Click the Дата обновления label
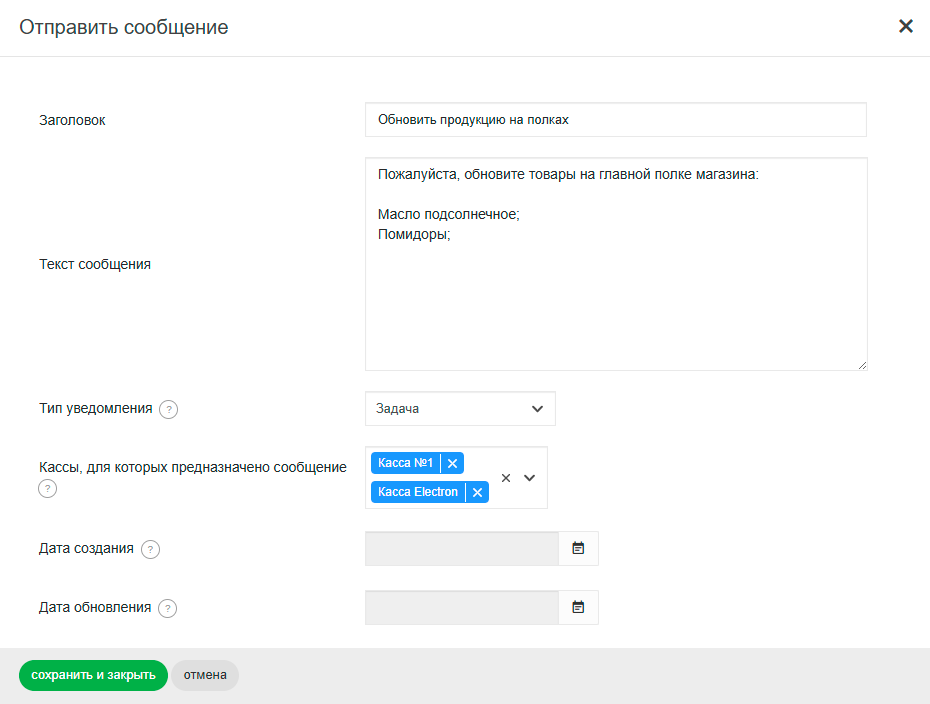The width and height of the screenshot is (930, 704). 95,607
